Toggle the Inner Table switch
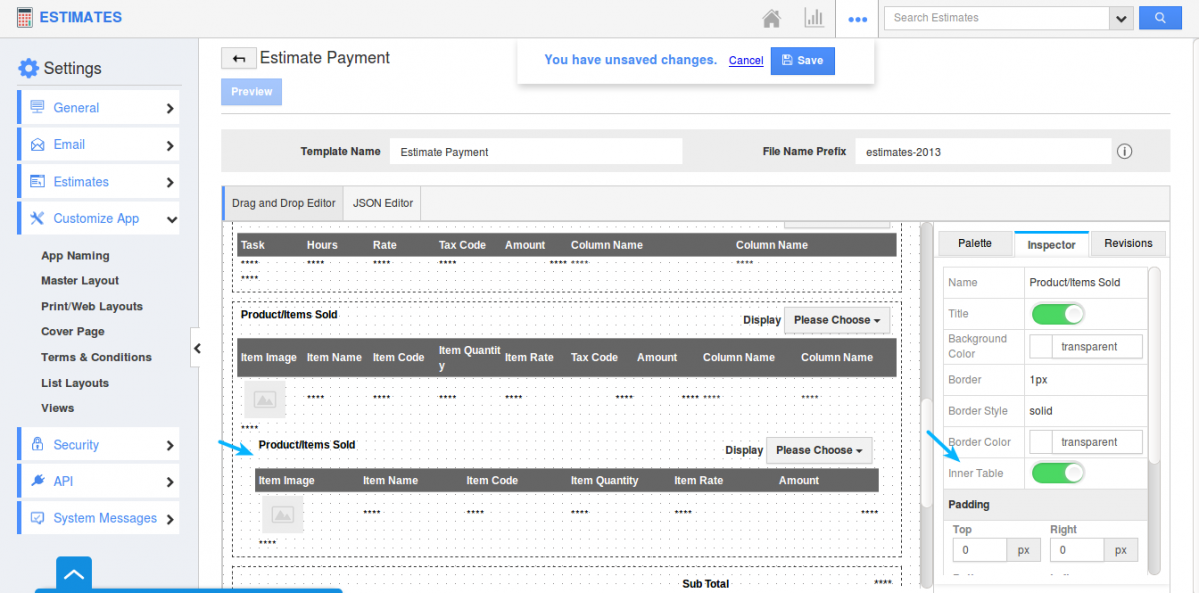Screen dimensions: 1199x593 [1058, 473]
